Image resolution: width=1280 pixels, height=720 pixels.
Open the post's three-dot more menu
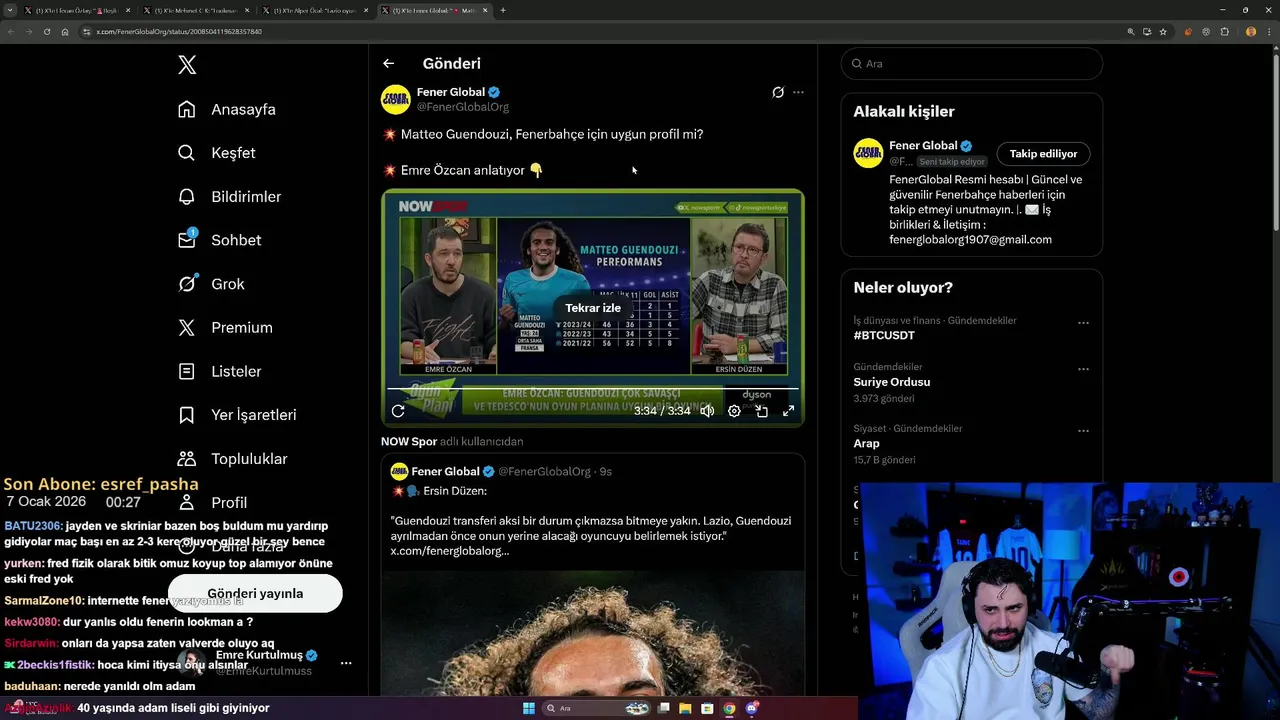coord(798,92)
